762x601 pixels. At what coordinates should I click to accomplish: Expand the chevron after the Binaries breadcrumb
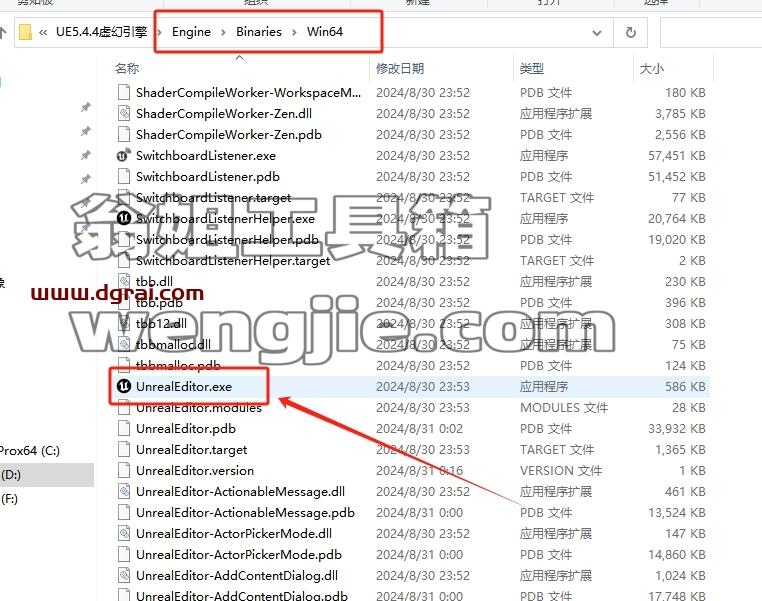tap(294, 32)
